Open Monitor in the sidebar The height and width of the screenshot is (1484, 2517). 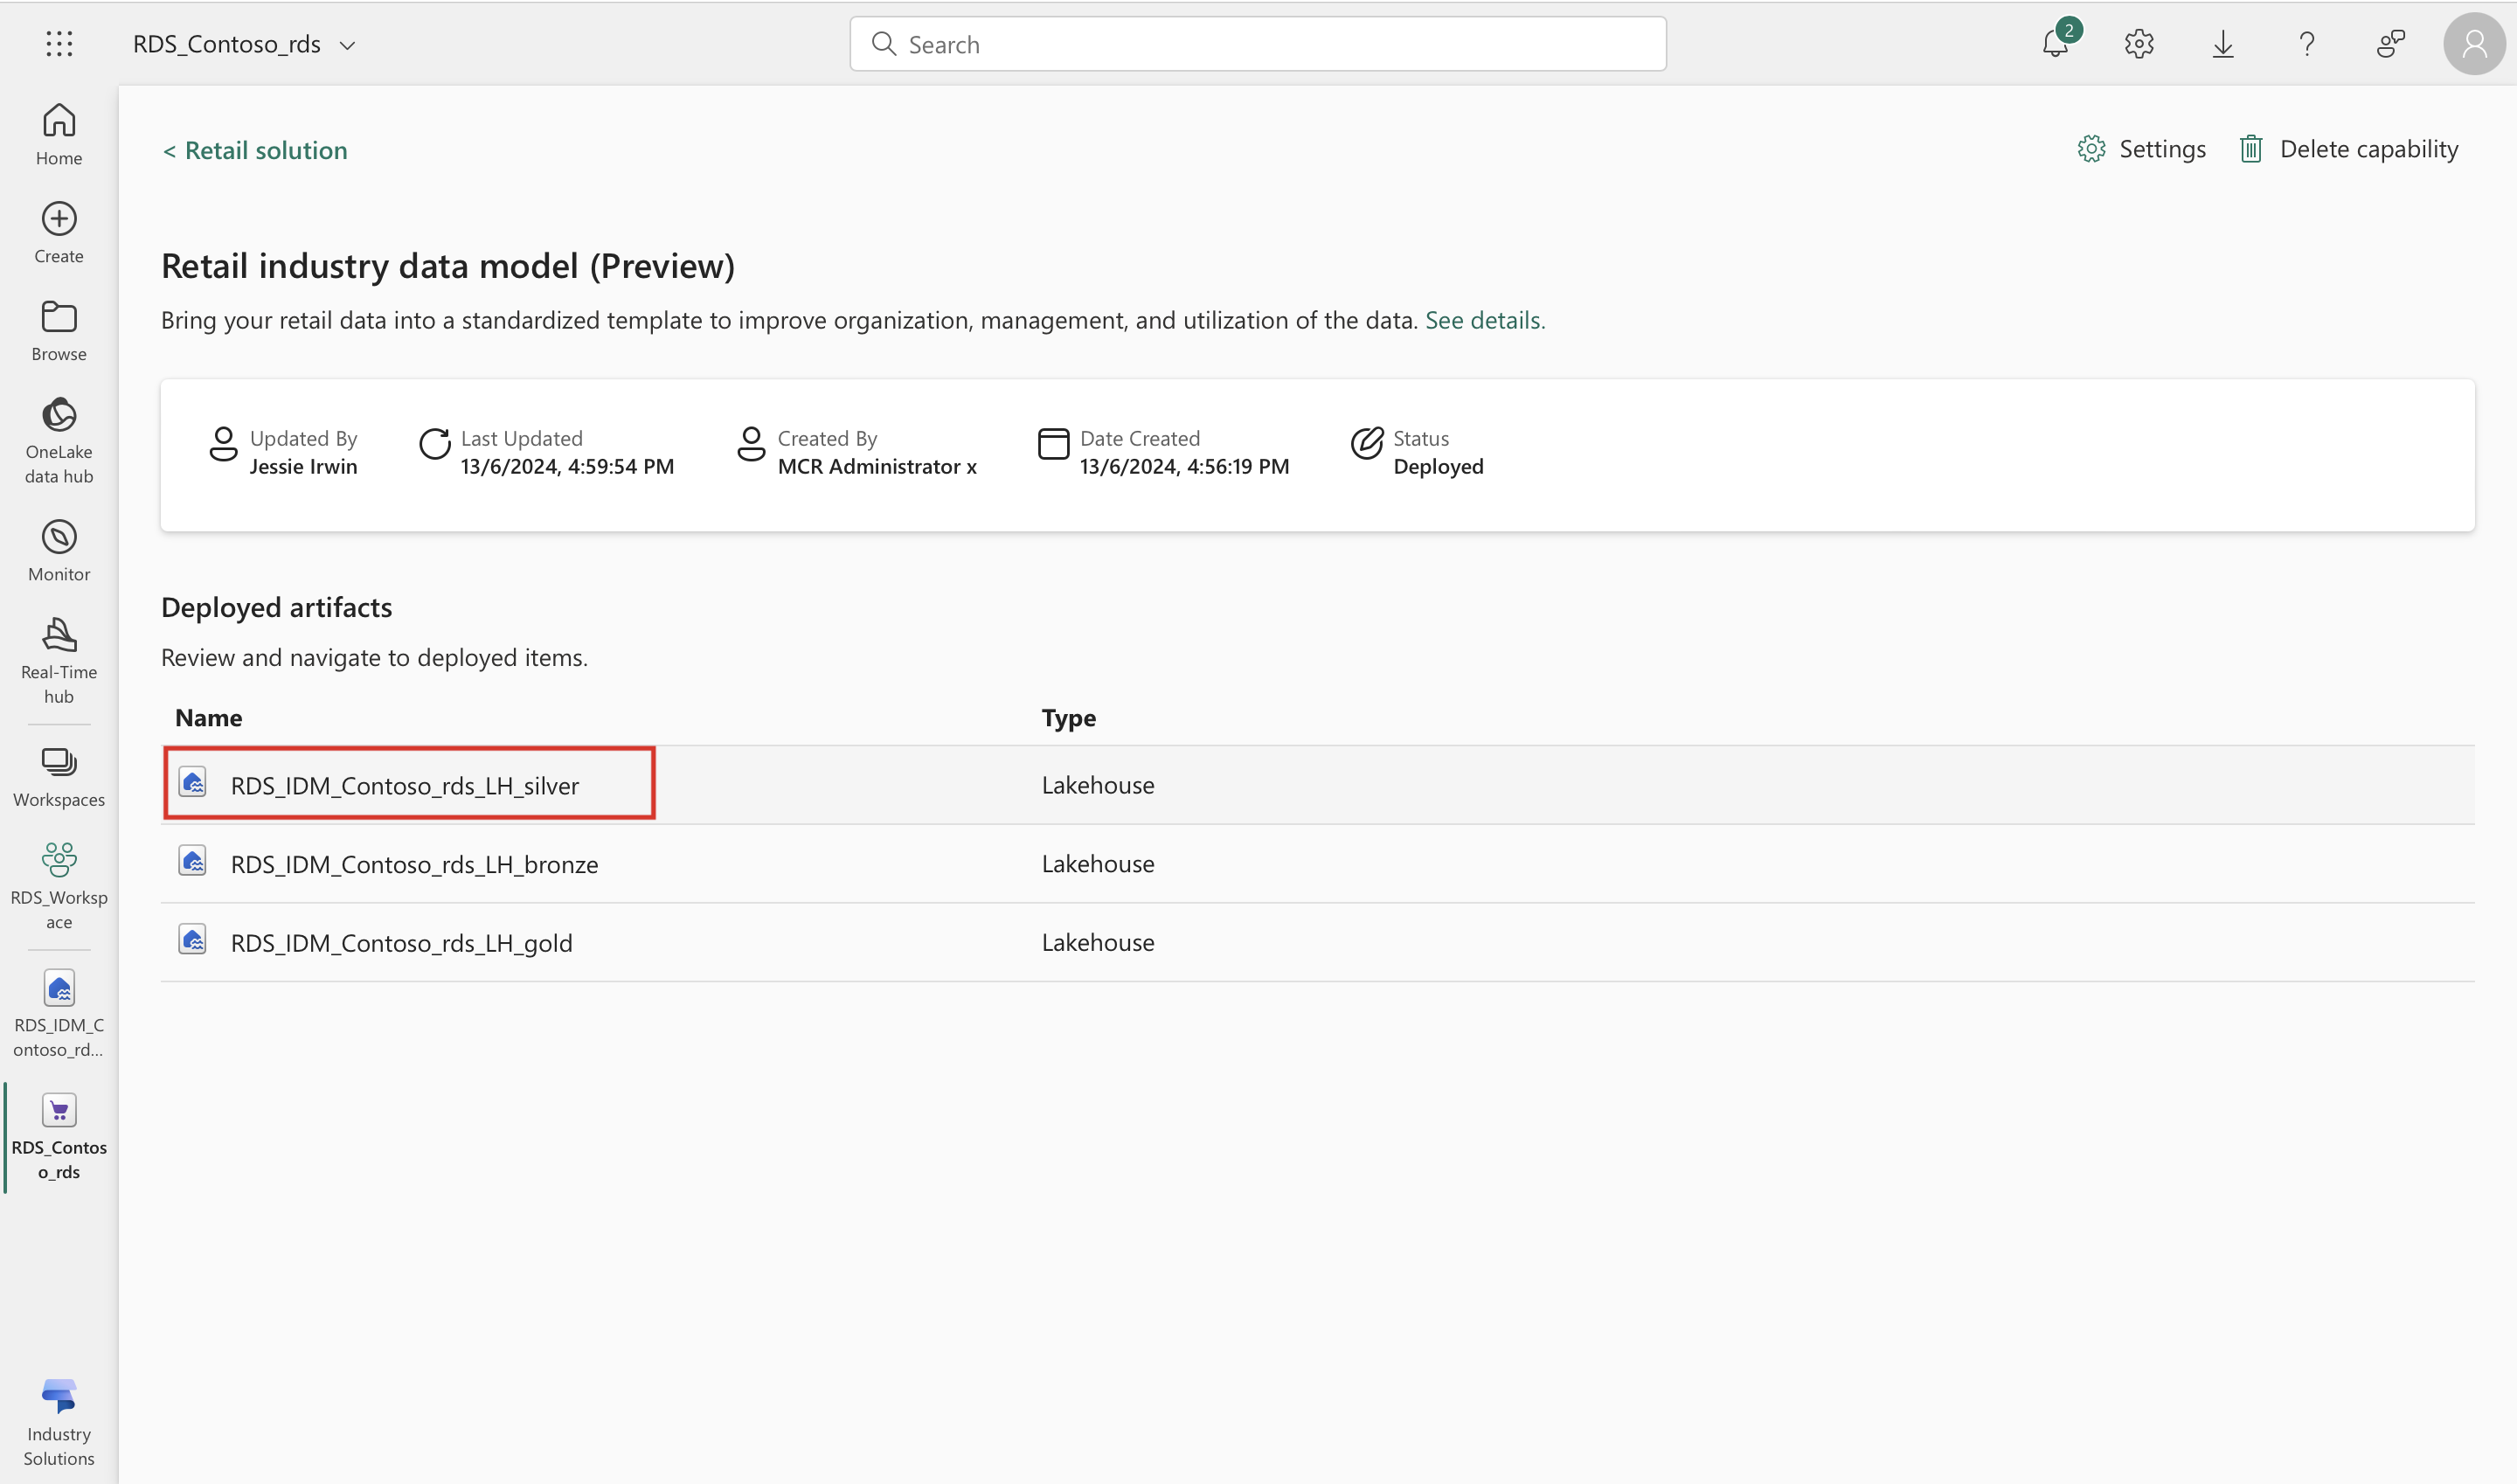59,551
